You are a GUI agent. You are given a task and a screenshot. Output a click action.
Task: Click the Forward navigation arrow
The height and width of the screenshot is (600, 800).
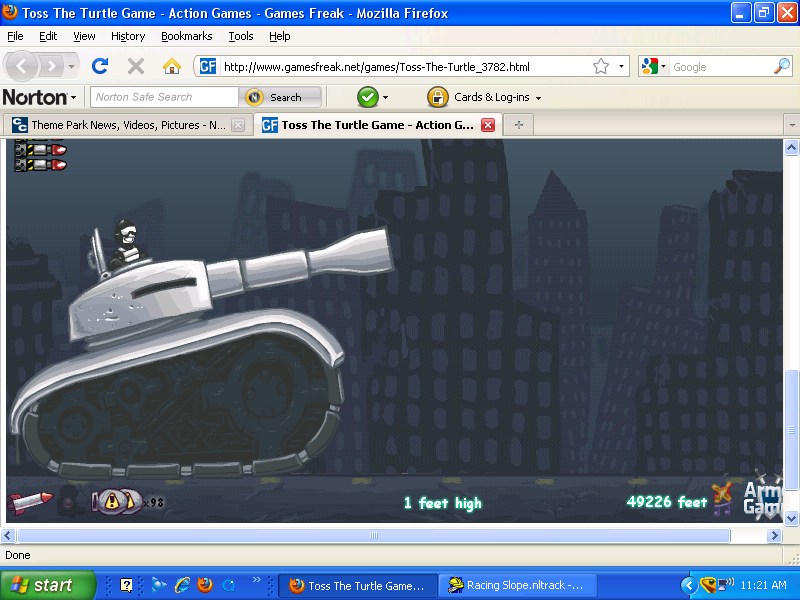(51, 66)
